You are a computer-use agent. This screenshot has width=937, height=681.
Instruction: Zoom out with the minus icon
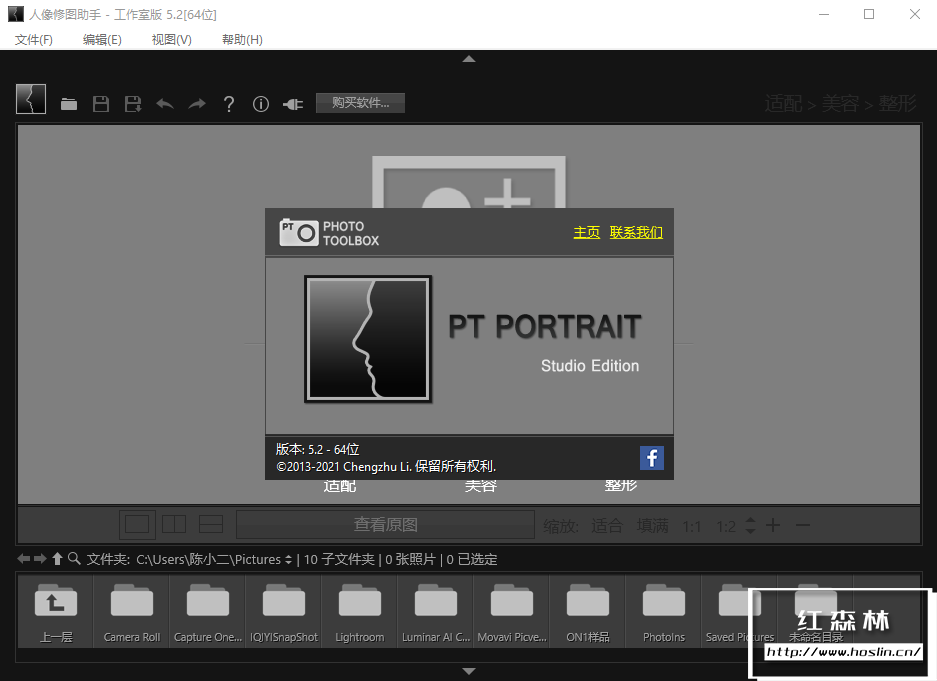(x=803, y=525)
